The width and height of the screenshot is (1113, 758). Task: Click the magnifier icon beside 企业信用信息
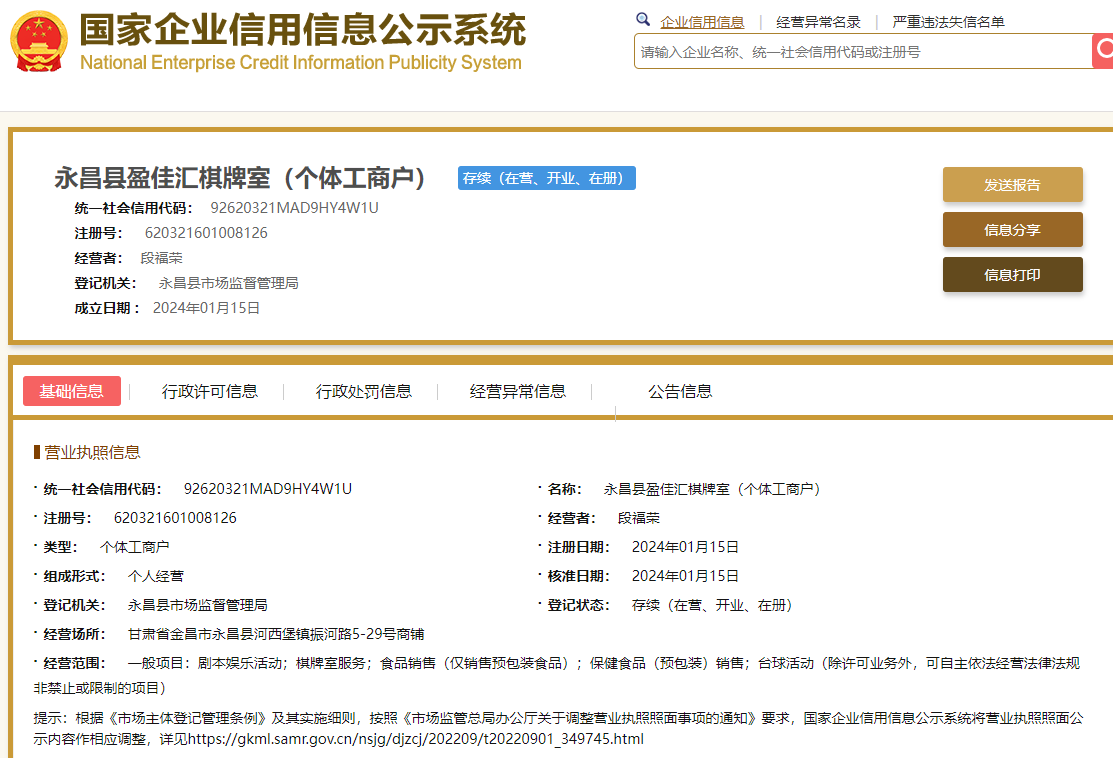pyautogui.click(x=643, y=20)
